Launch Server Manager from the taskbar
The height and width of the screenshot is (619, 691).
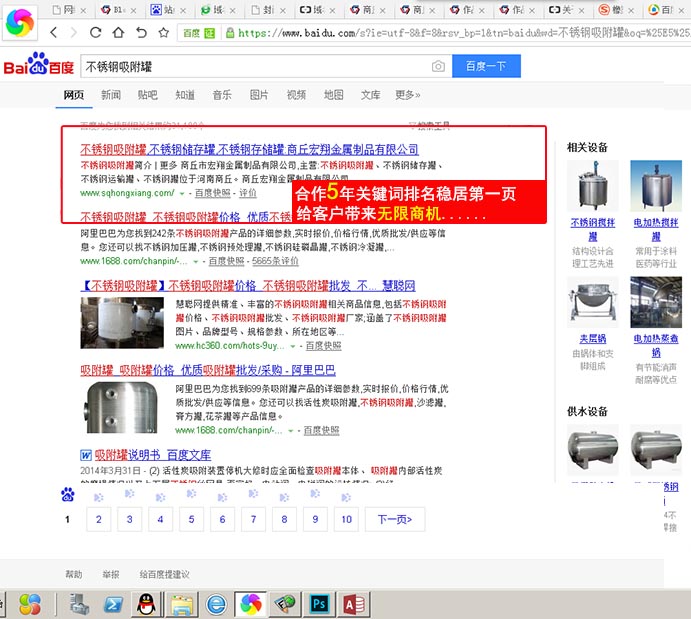click(x=79, y=604)
